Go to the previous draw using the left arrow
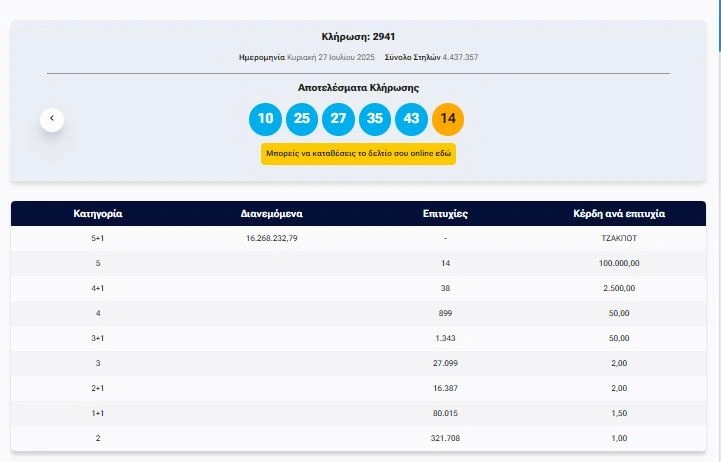 click(53, 119)
